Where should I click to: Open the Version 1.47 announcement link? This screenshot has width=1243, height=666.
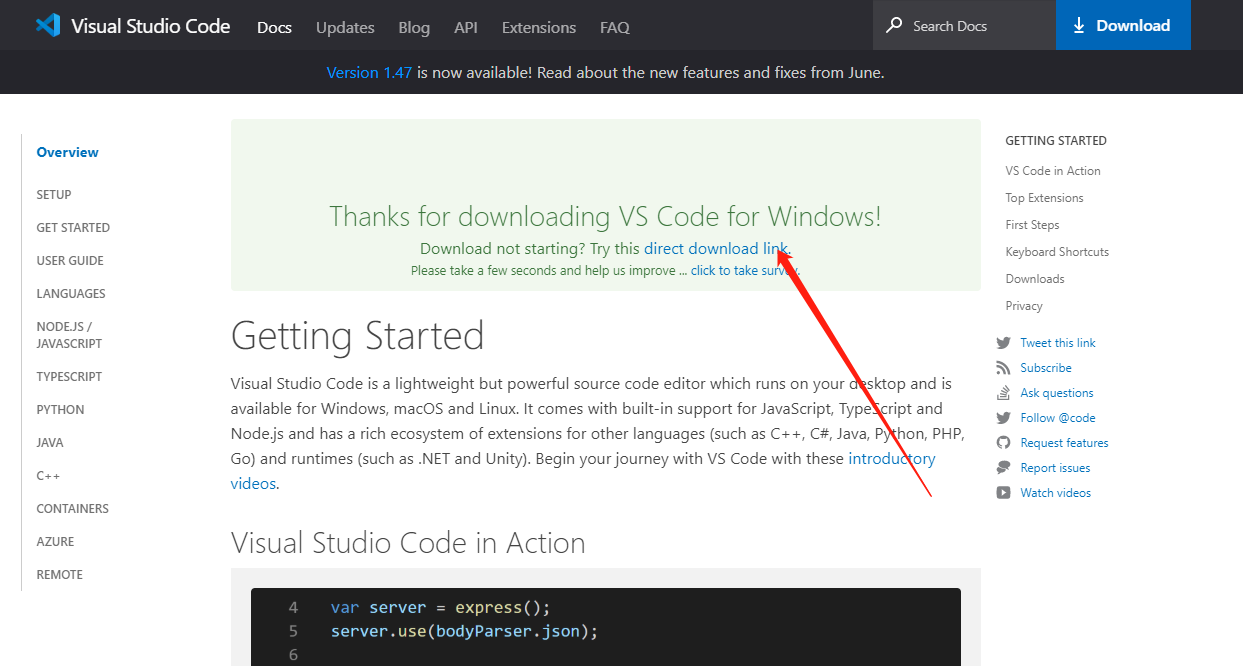369,72
